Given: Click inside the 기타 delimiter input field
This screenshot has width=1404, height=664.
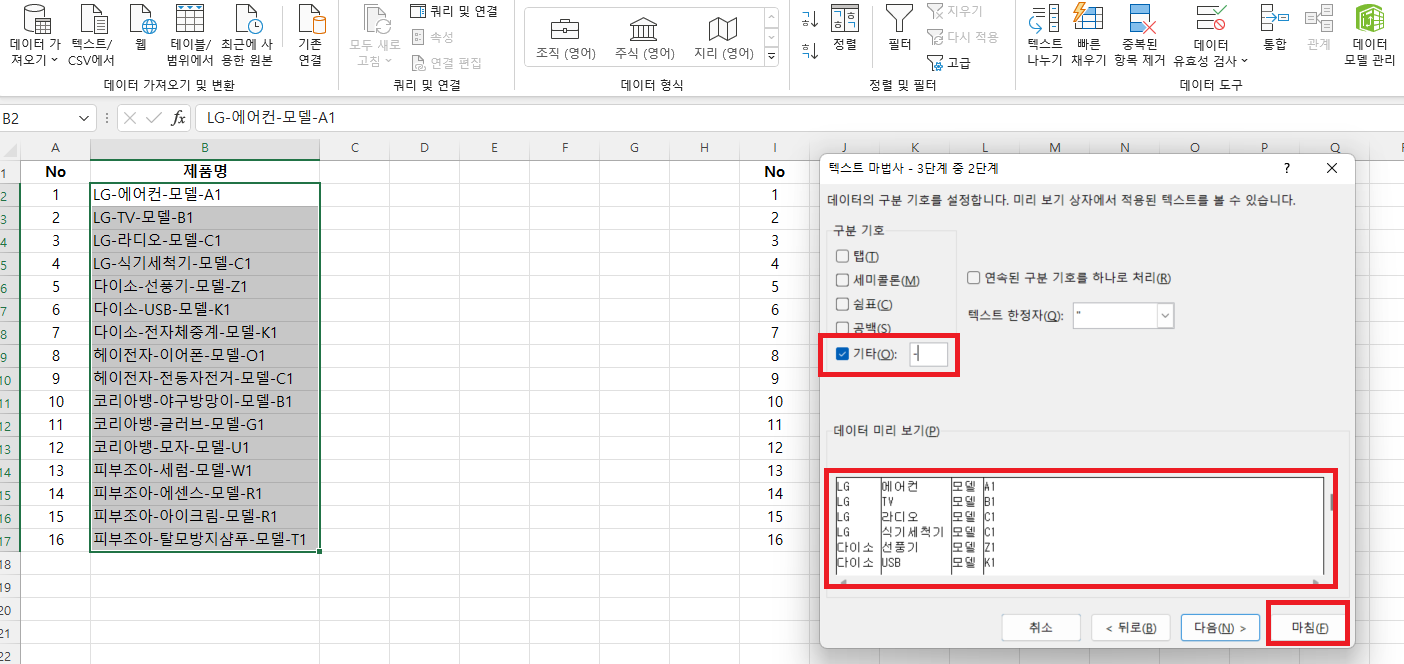Looking at the screenshot, I should point(930,354).
